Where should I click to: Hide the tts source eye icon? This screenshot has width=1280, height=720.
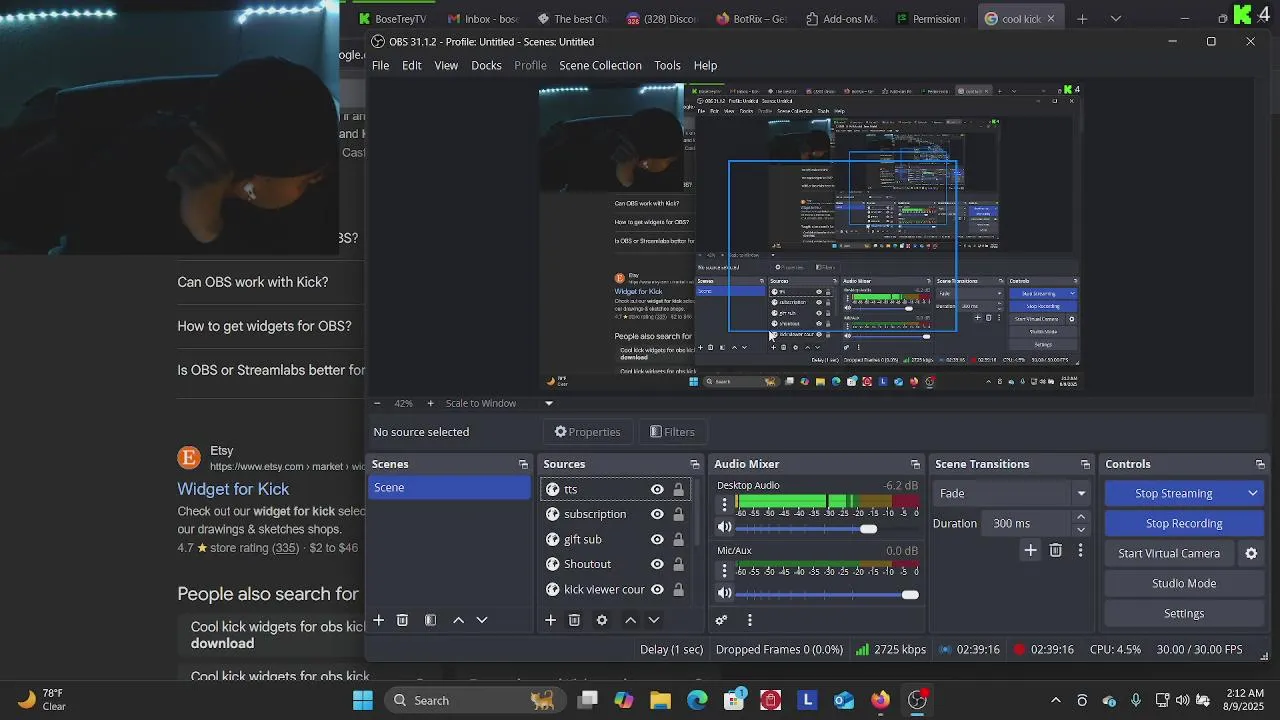pyautogui.click(x=657, y=489)
